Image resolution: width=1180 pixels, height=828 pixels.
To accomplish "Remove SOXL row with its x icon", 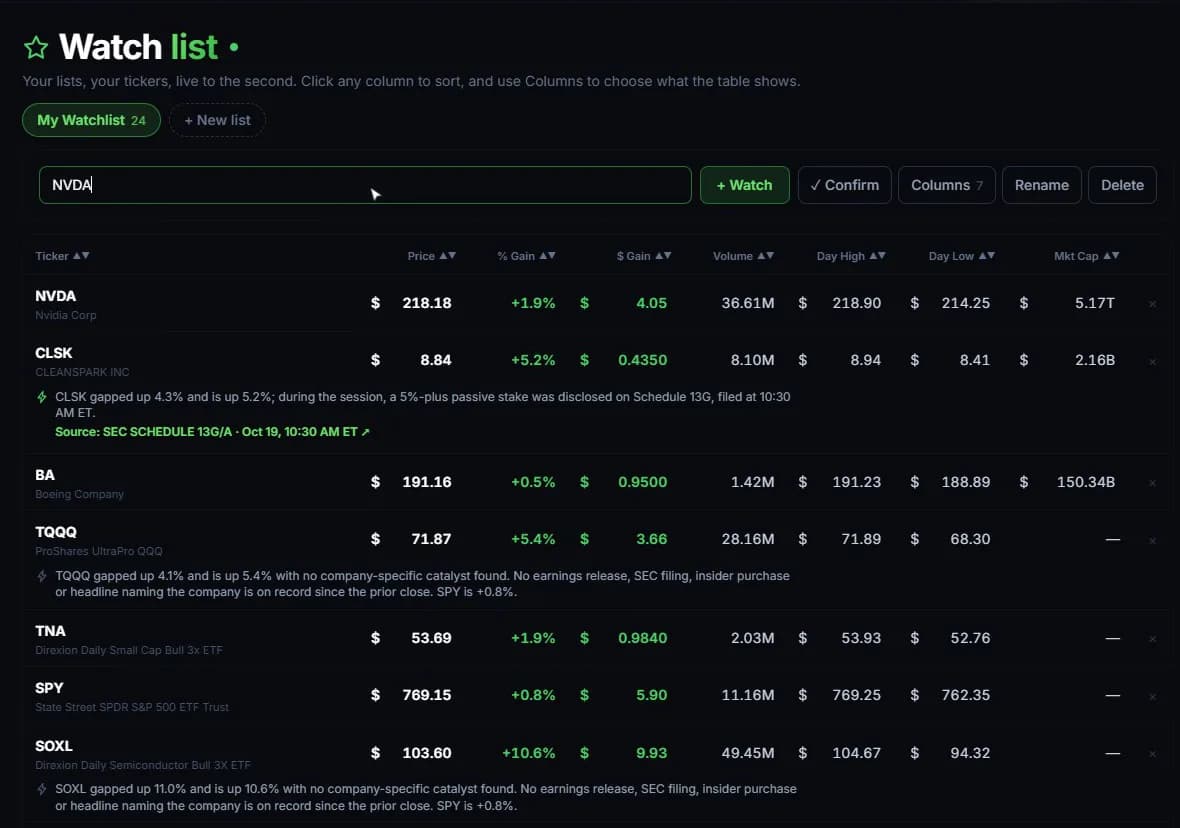I will click(x=1152, y=753).
